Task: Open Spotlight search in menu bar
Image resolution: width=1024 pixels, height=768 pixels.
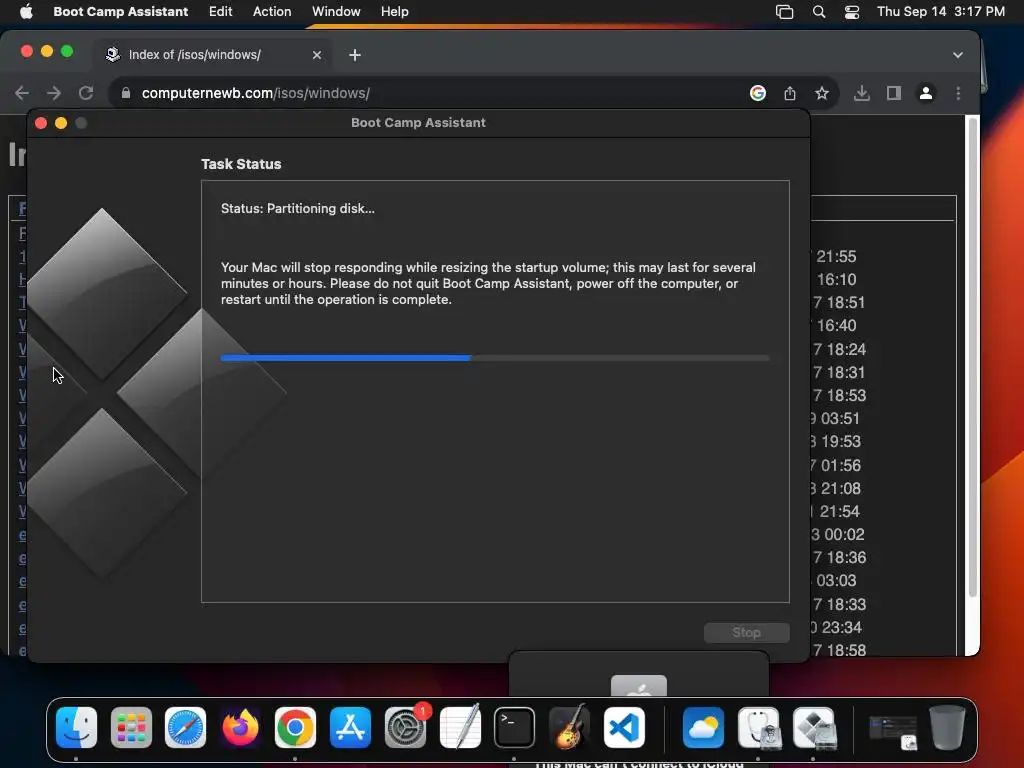Action: click(818, 11)
